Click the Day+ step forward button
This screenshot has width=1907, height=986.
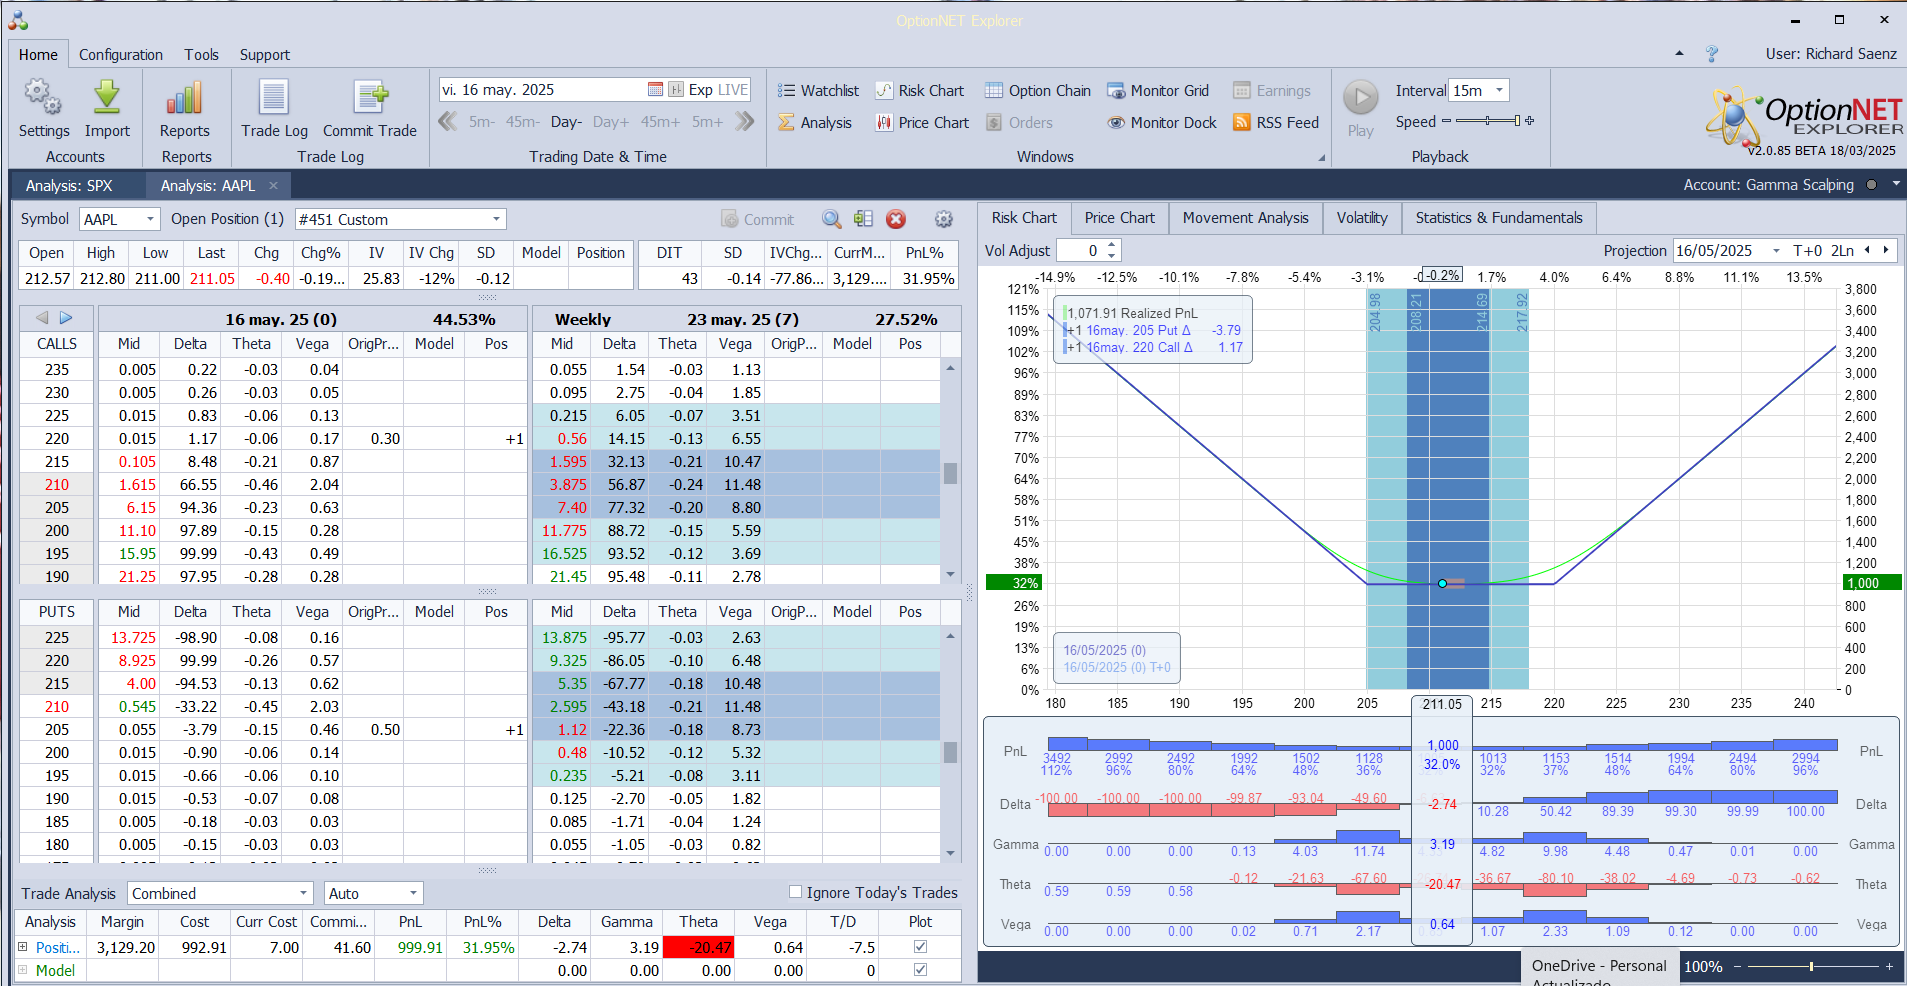[610, 122]
